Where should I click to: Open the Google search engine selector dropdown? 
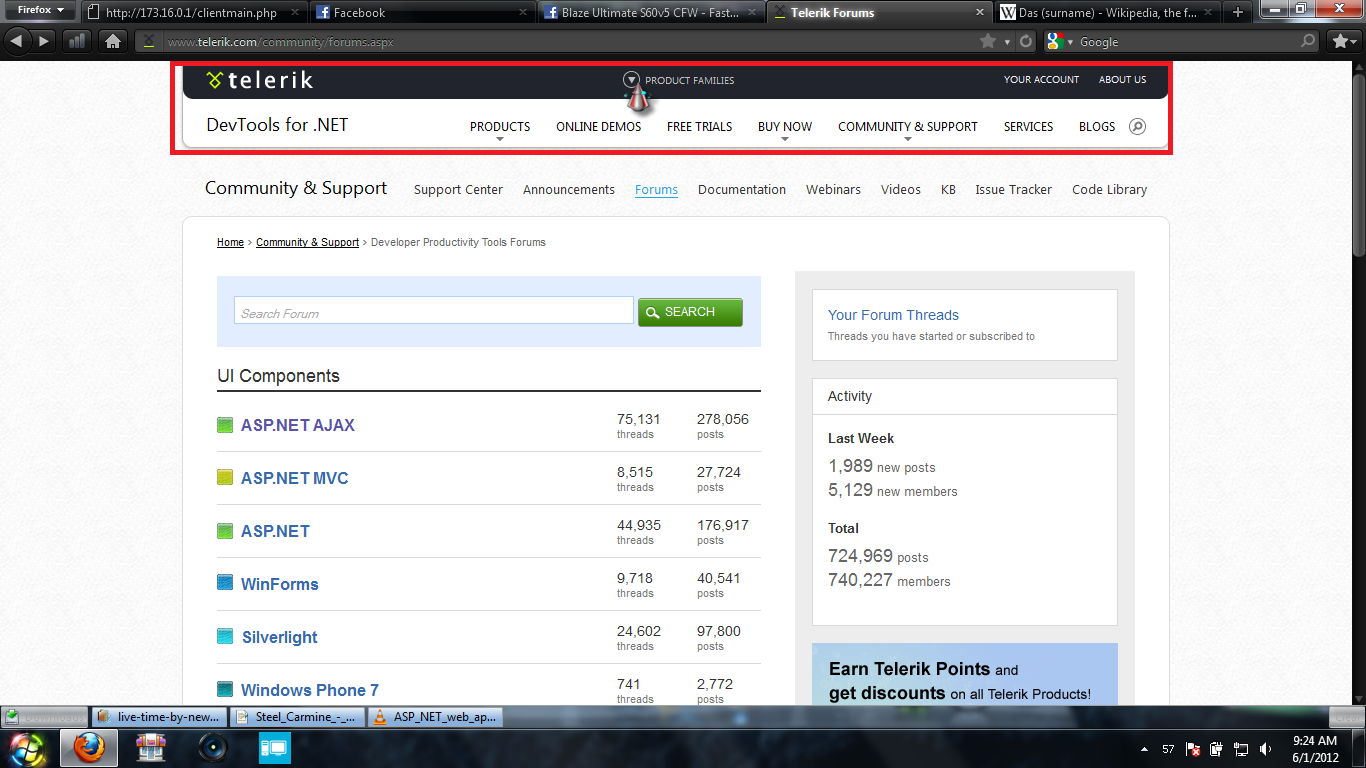[1060, 41]
